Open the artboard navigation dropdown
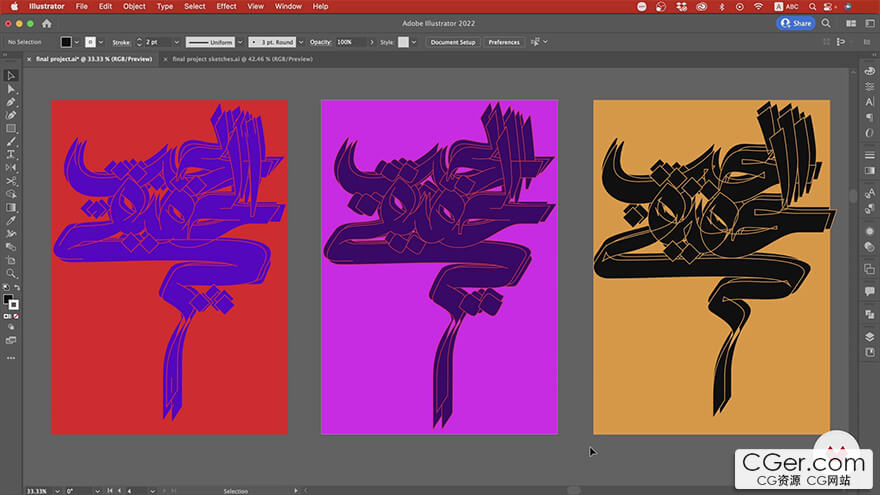 coord(152,491)
